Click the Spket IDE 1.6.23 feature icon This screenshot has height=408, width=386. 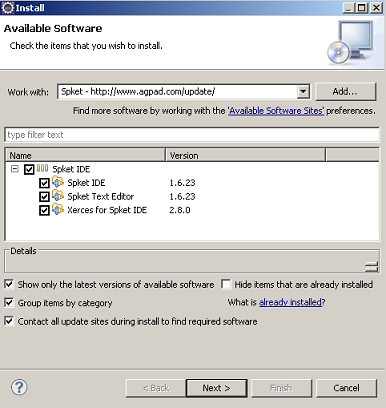58,182
